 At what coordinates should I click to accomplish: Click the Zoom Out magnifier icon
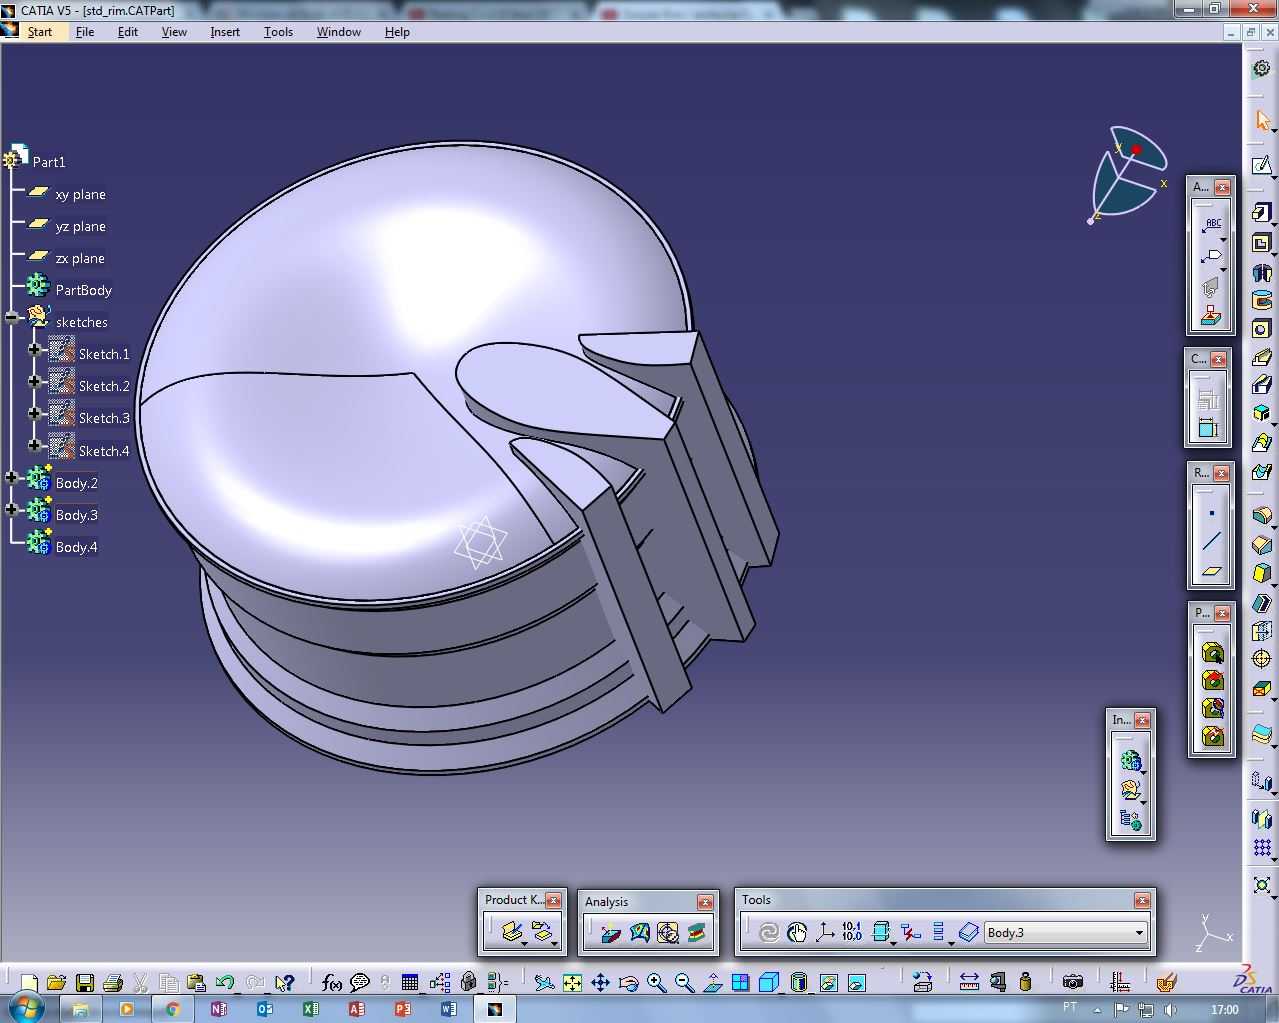tap(684, 982)
